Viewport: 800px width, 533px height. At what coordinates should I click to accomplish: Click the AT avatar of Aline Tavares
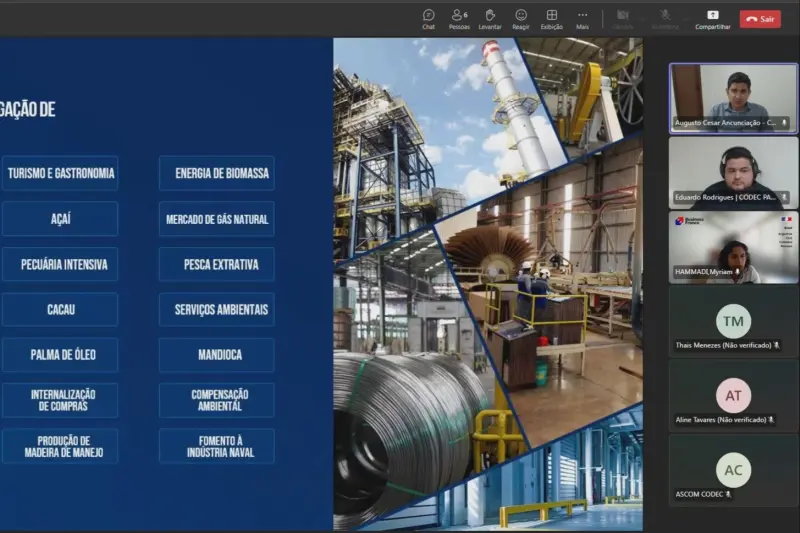(x=733, y=395)
